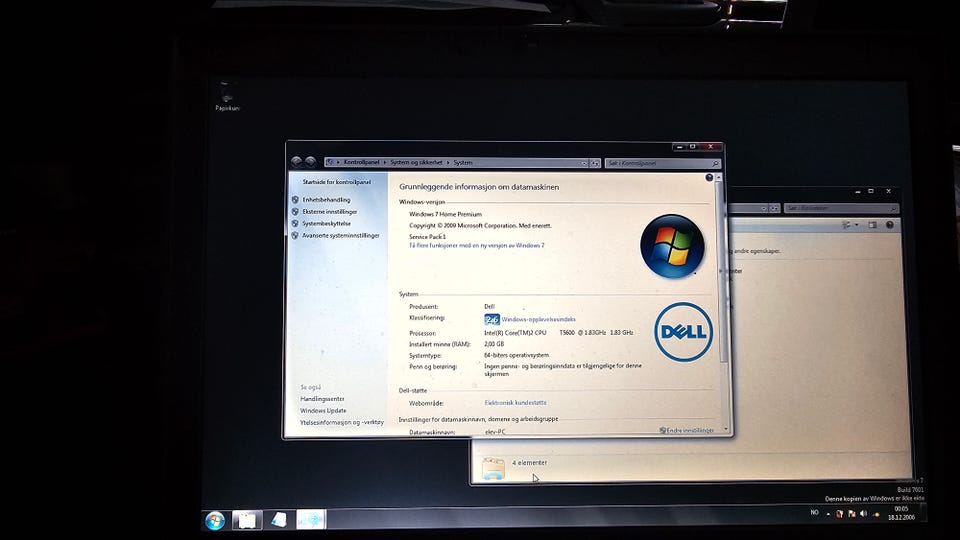Click shield icon beside Enhetsbehandling
The height and width of the screenshot is (540, 960).
pos(295,200)
